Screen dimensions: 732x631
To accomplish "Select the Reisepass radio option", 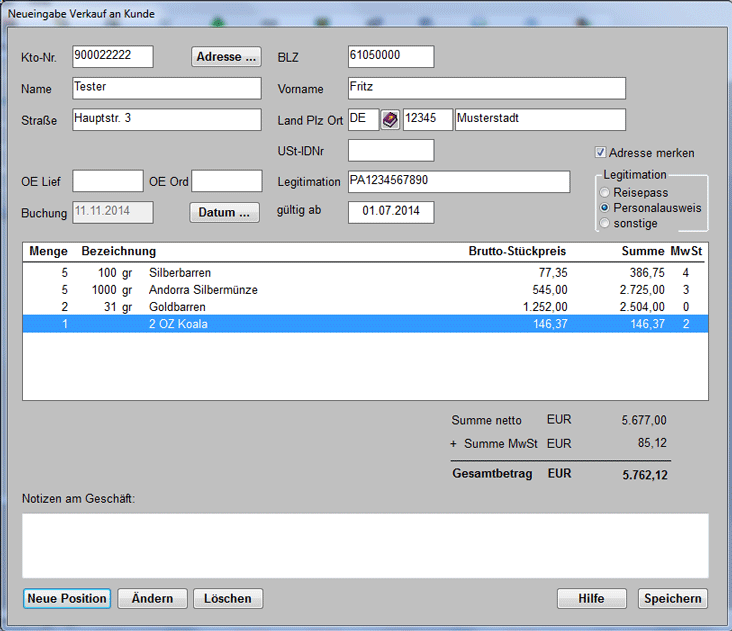I will pyautogui.click(x=603, y=192).
